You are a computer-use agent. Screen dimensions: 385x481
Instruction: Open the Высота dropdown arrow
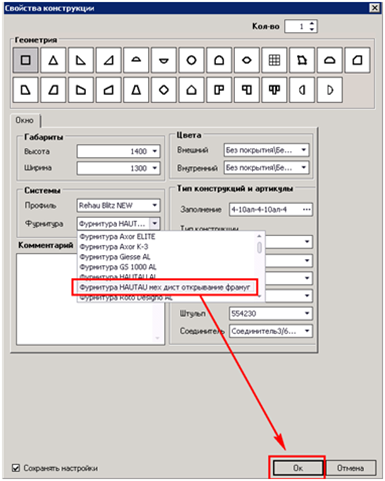coord(155,151)
